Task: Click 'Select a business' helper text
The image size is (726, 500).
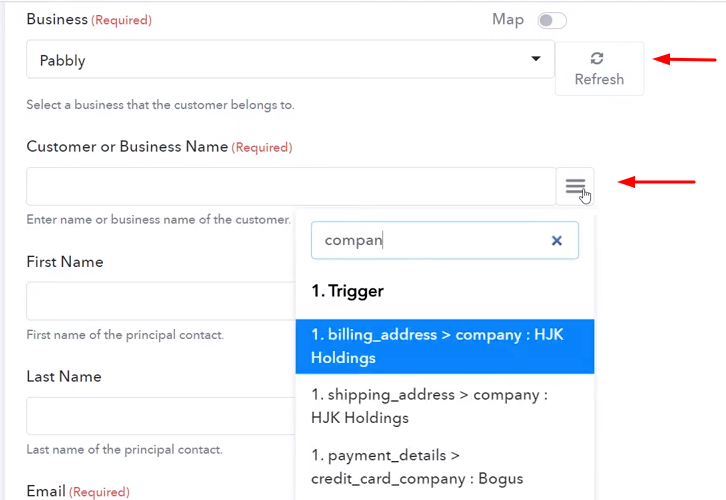Action: click(160, 105)
